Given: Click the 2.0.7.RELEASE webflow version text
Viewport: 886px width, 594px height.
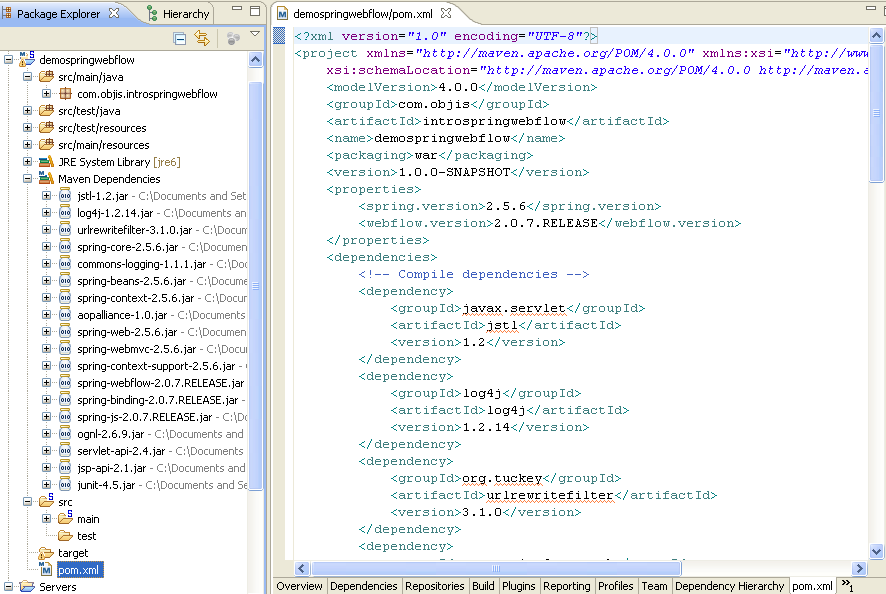Looking at the screenshot, I should click(546, 223).
